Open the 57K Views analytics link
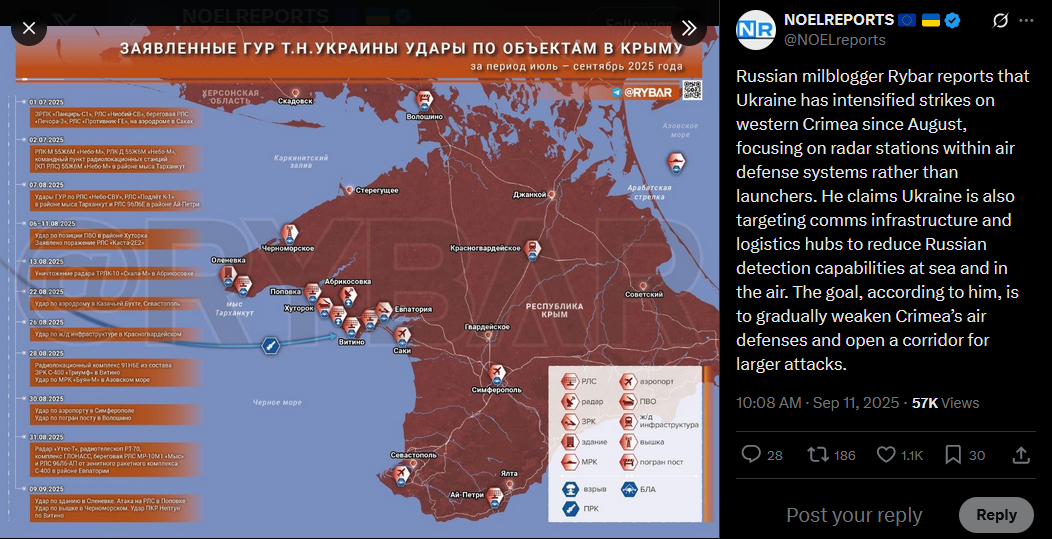The width and height of the screenshot is (1052, 539). coord(945,403)
